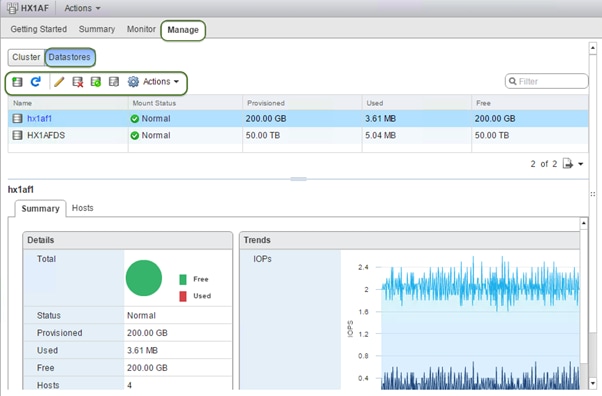Click the create datastore icon

pos(17,82)
